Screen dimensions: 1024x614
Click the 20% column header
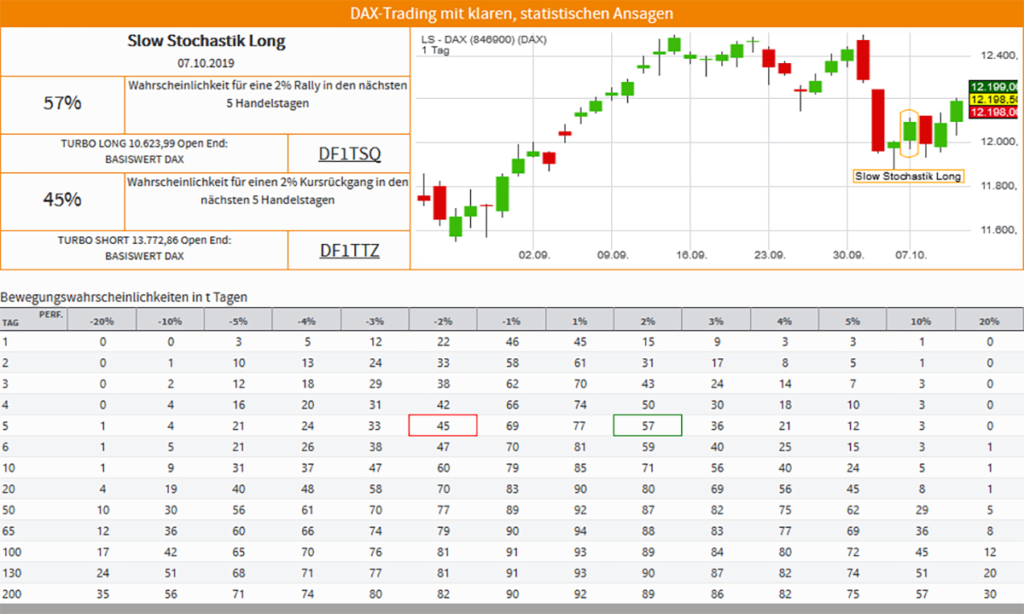pos(989,321)
